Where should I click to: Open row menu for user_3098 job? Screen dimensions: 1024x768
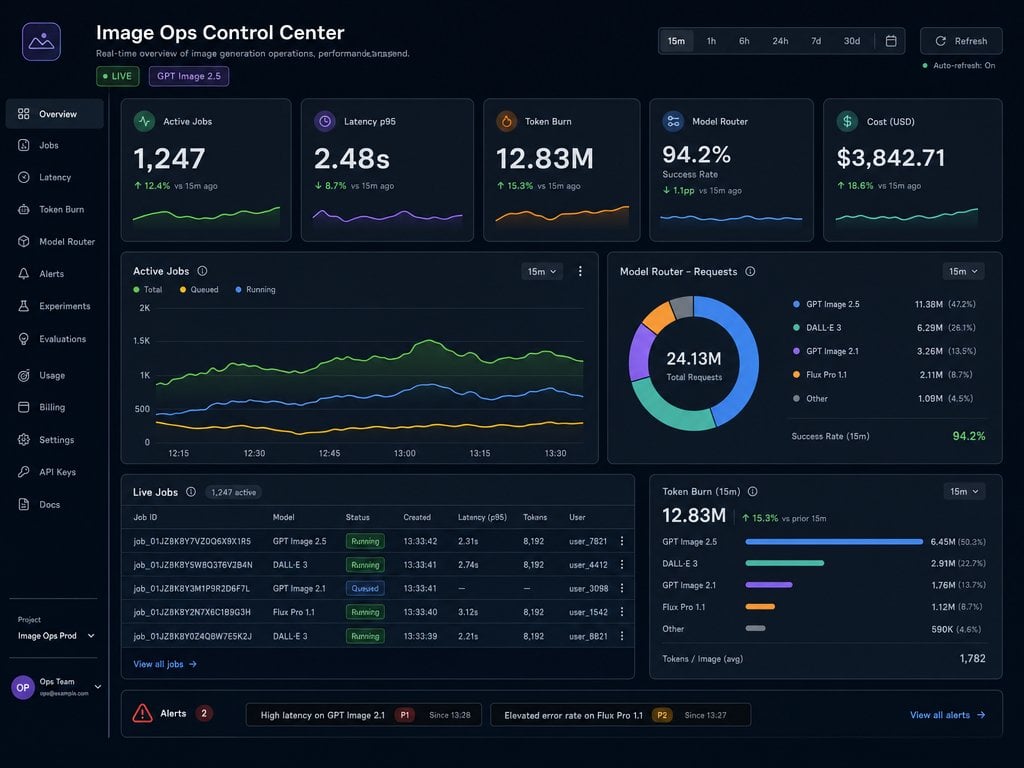coord(622,588)
